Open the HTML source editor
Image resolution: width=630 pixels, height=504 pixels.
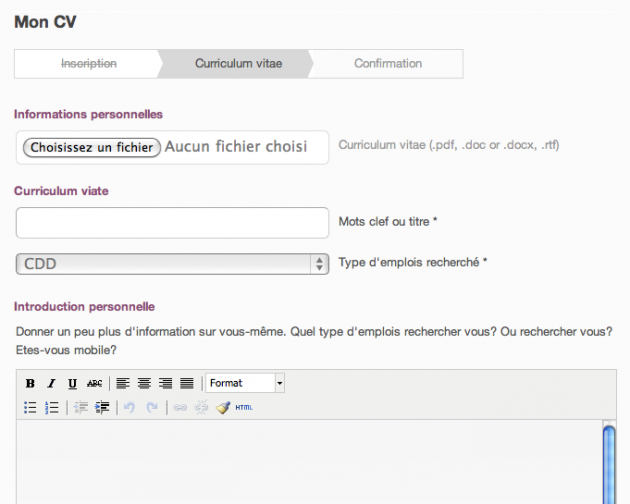point(244,408)
